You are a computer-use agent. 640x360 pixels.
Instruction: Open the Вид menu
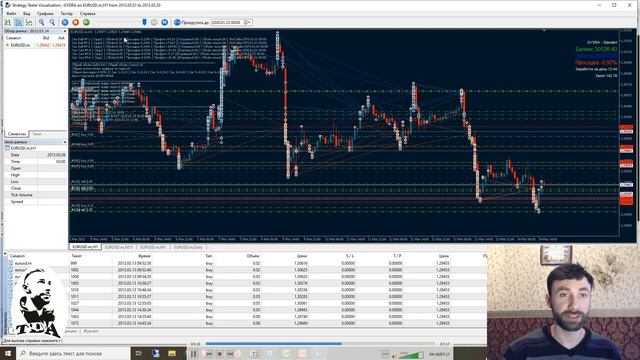click(x=27, y=13)
